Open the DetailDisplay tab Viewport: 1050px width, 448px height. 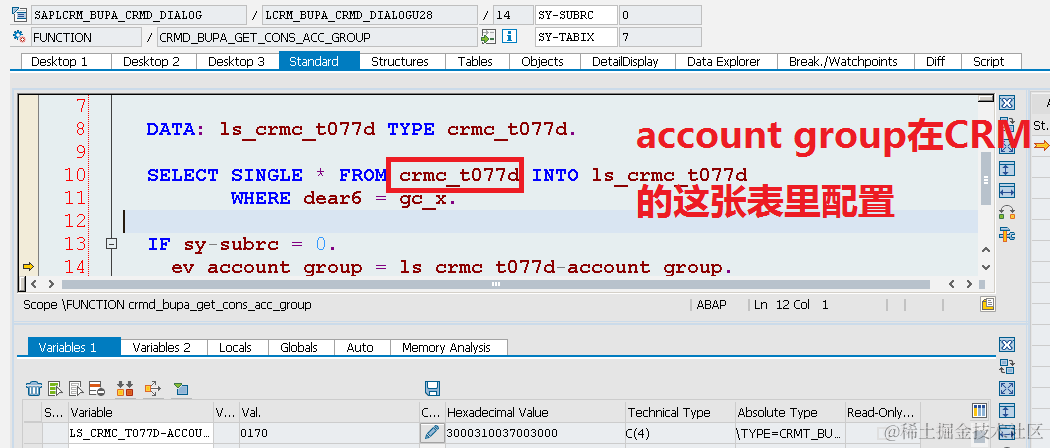point(625,62)
